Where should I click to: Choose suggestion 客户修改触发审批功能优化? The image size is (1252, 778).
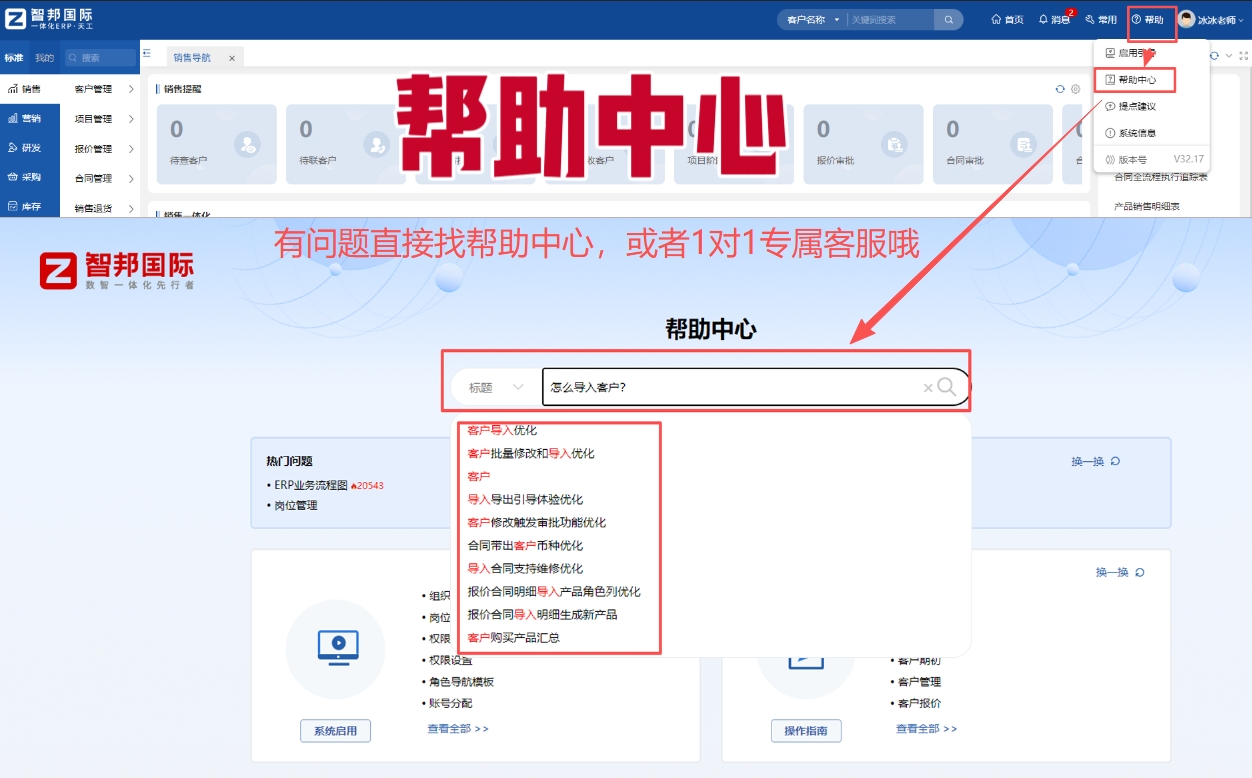point(536,522)
